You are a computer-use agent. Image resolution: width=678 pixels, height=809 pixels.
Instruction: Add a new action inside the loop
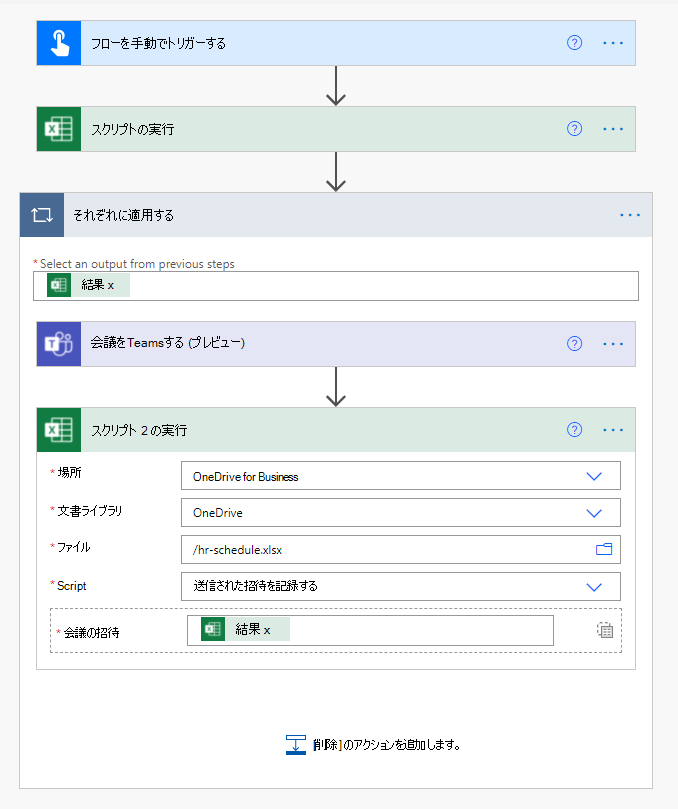click(x=337, y=745)
